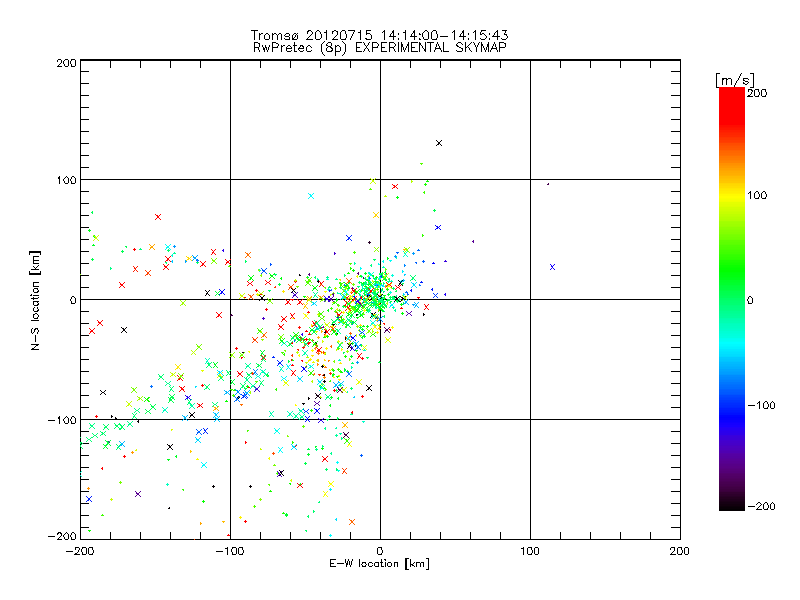Click the orange X marker near the bottom axis
This screenshot has height=600, width=800.
352,522
